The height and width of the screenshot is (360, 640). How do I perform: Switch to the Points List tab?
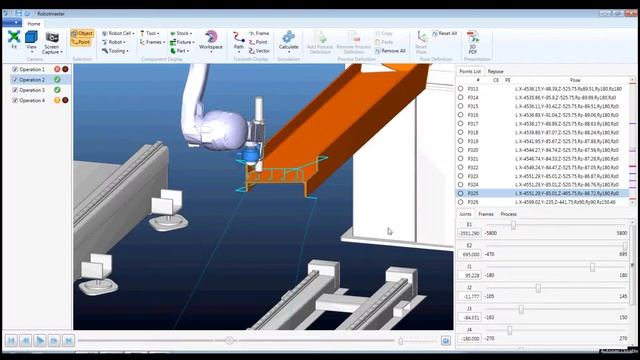point(470,71)
